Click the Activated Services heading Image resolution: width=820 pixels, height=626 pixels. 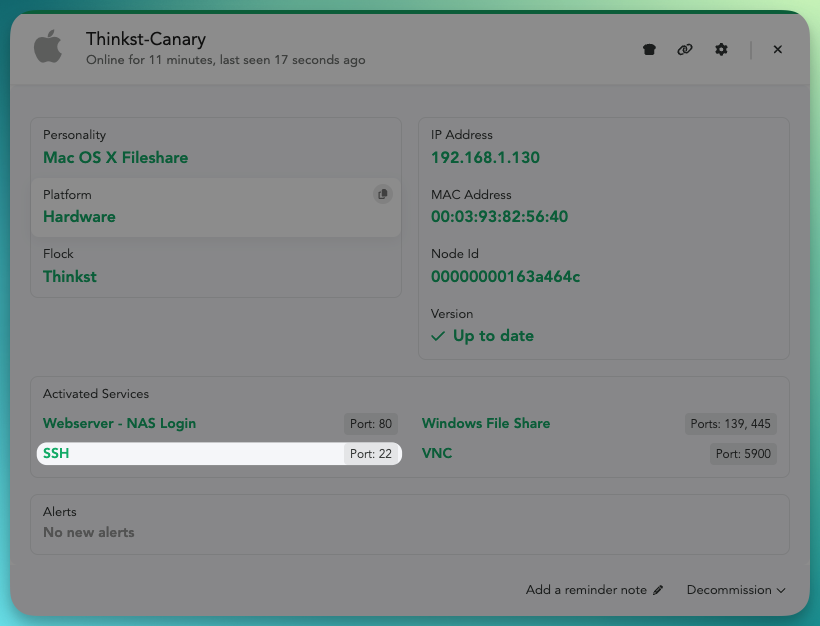click(x=96, y=394)
